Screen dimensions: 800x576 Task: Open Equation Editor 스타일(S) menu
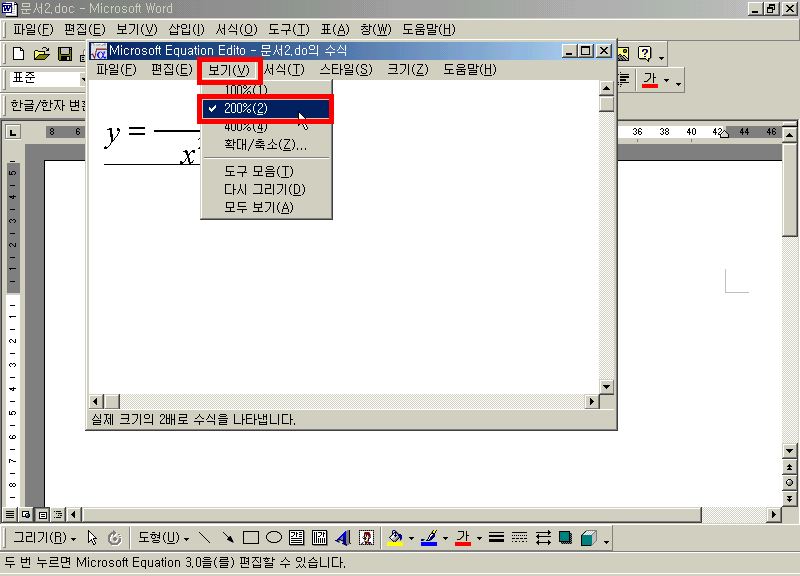pos(346,69)
